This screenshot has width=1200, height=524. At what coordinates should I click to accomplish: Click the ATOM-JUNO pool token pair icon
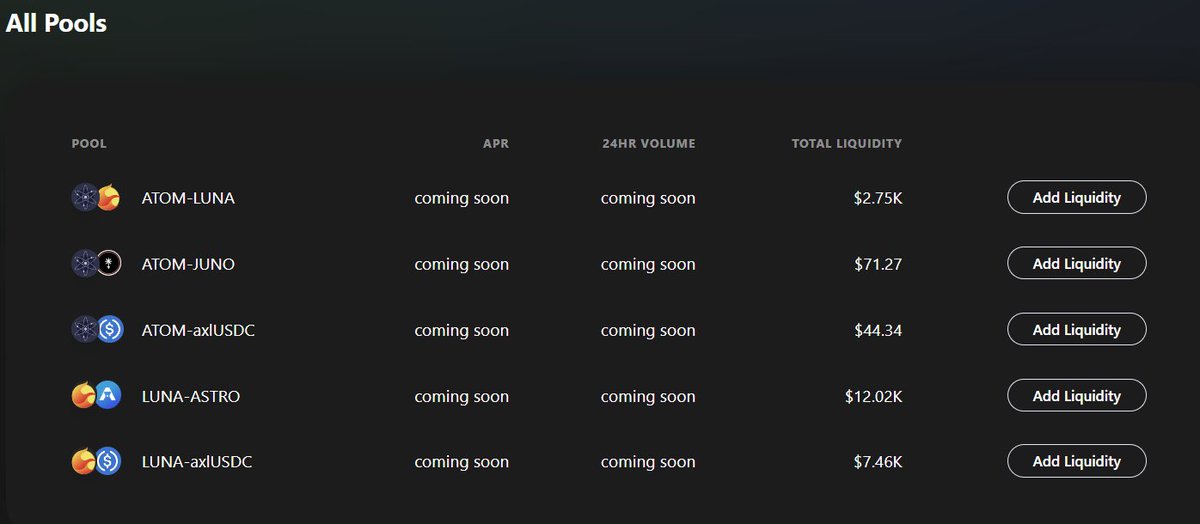pyautogui.click(x=96, y=264)
